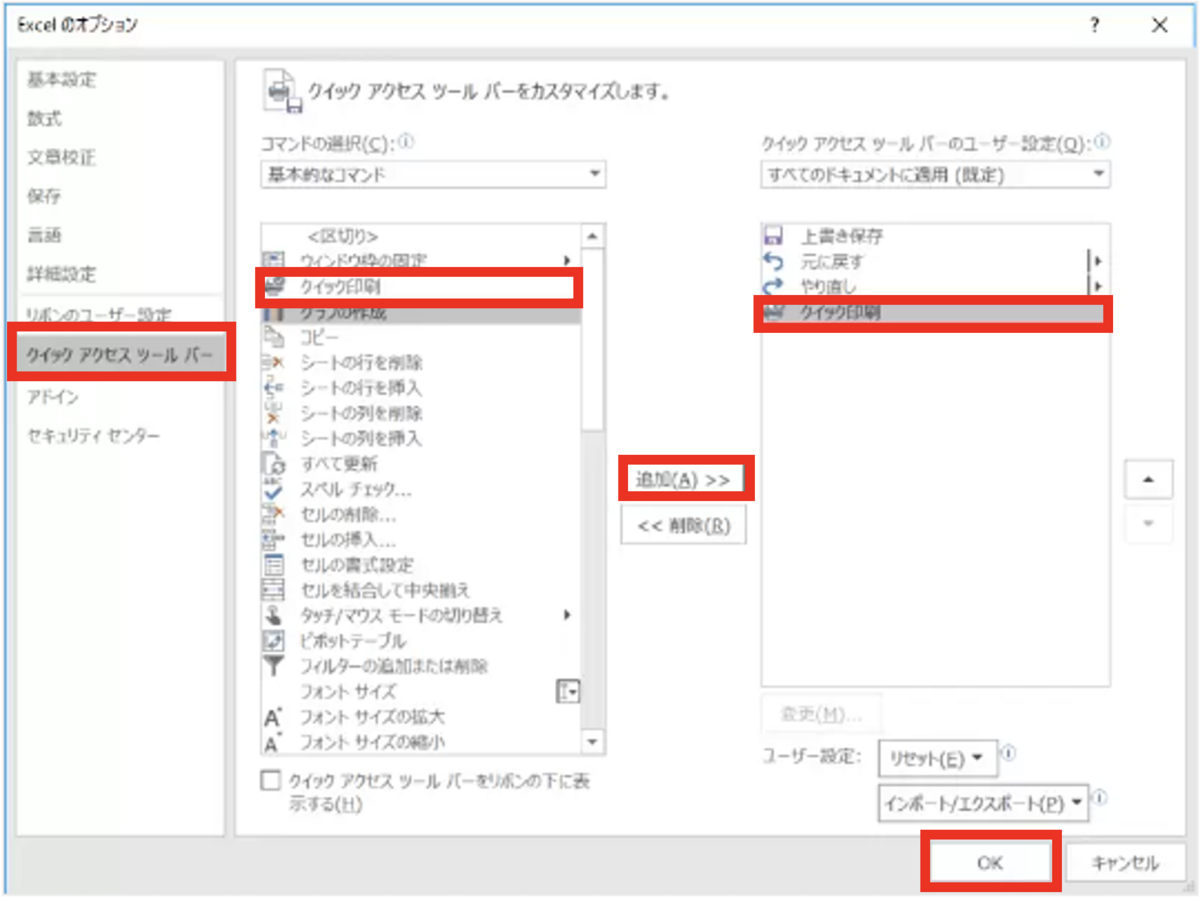This screenshot has height=897, width=1200.
Task: Click the 追加(A) >> button
Action: [x=685, y=479]
